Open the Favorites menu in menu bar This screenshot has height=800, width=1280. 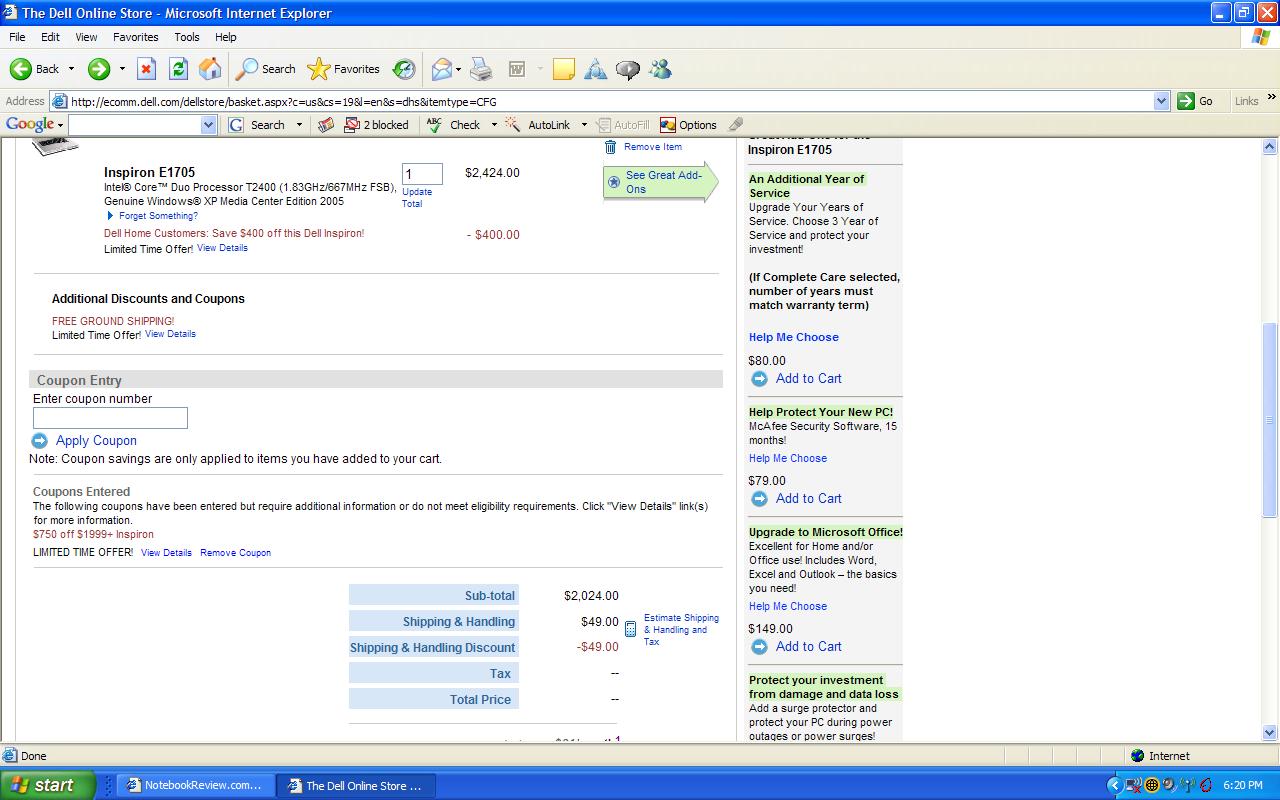pyautogui.click(x=136, y=37)
